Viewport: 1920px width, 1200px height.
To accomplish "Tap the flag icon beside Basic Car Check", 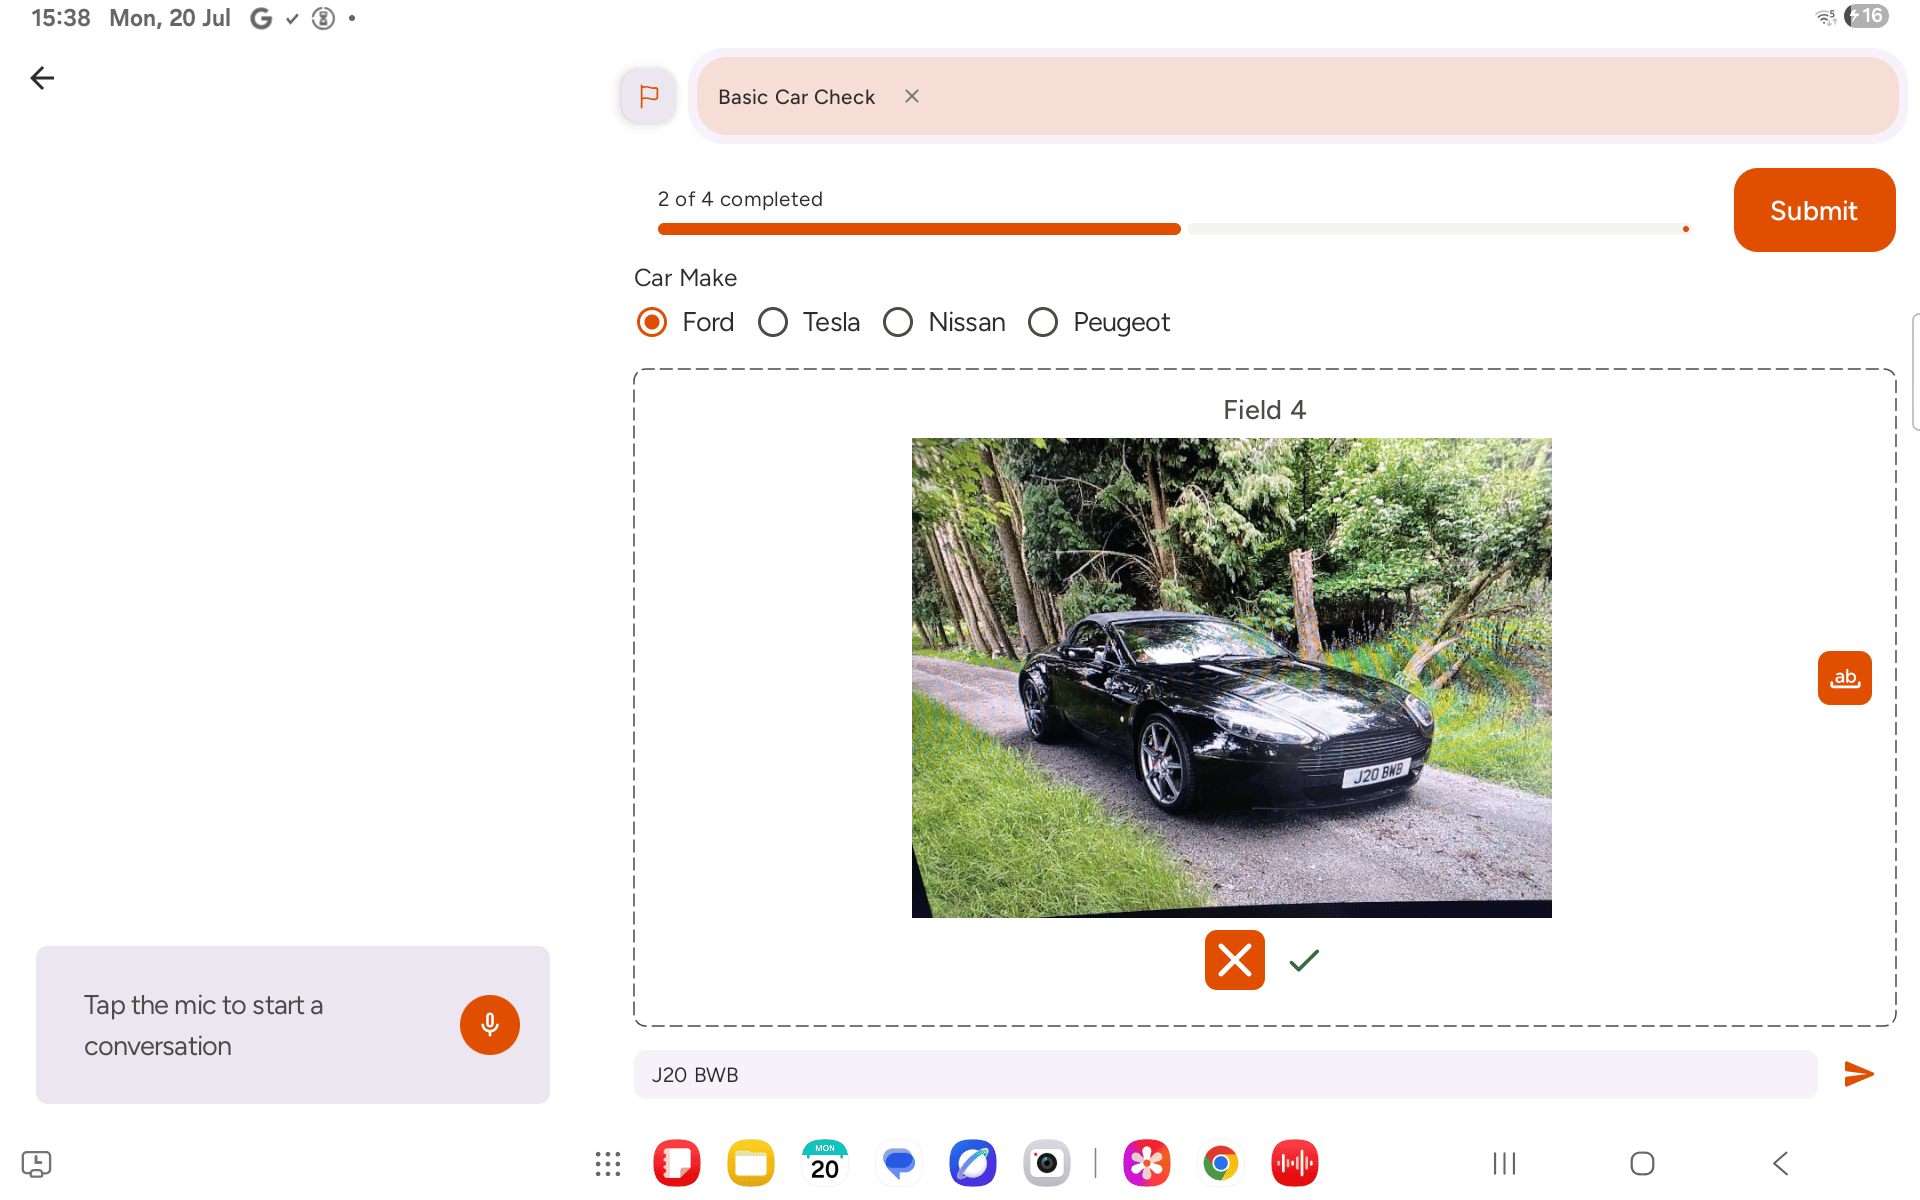I will (649, 96).
